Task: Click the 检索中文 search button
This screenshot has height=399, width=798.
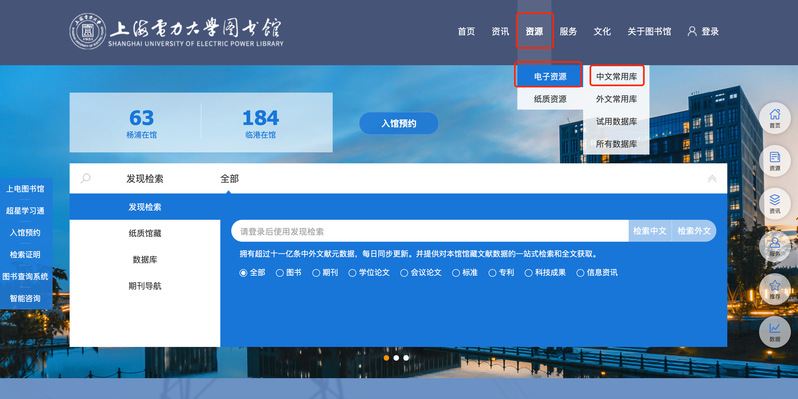Action: [x=650, y=231]
